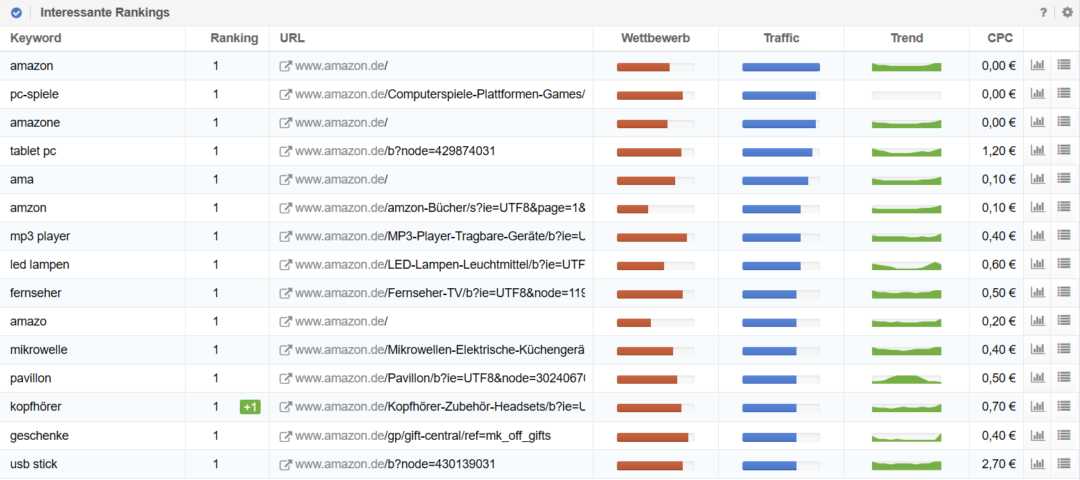Open list icon for geschenke row
The height and width of the screenshot is (480, 1080).
pyautogui.click(x=1064, y=435)
